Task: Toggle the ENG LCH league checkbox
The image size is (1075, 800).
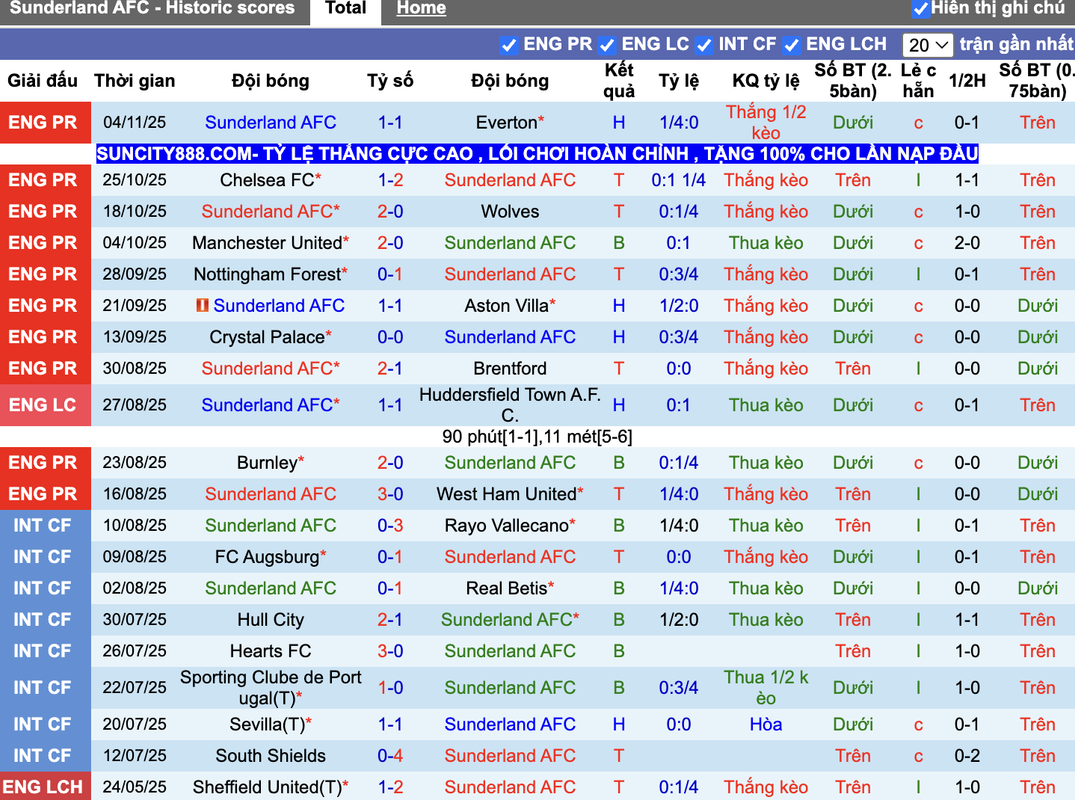Action: 792,45
